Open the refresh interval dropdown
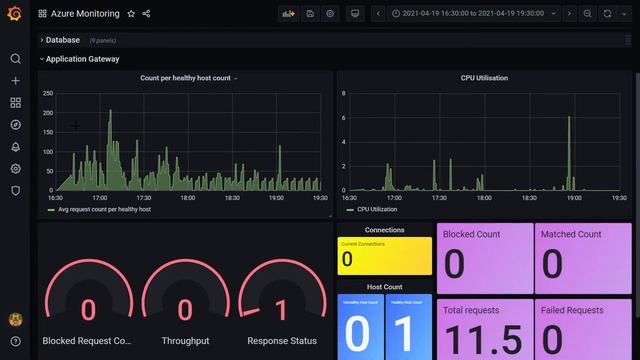The image size is (640, 360). [x=624, y=13]
